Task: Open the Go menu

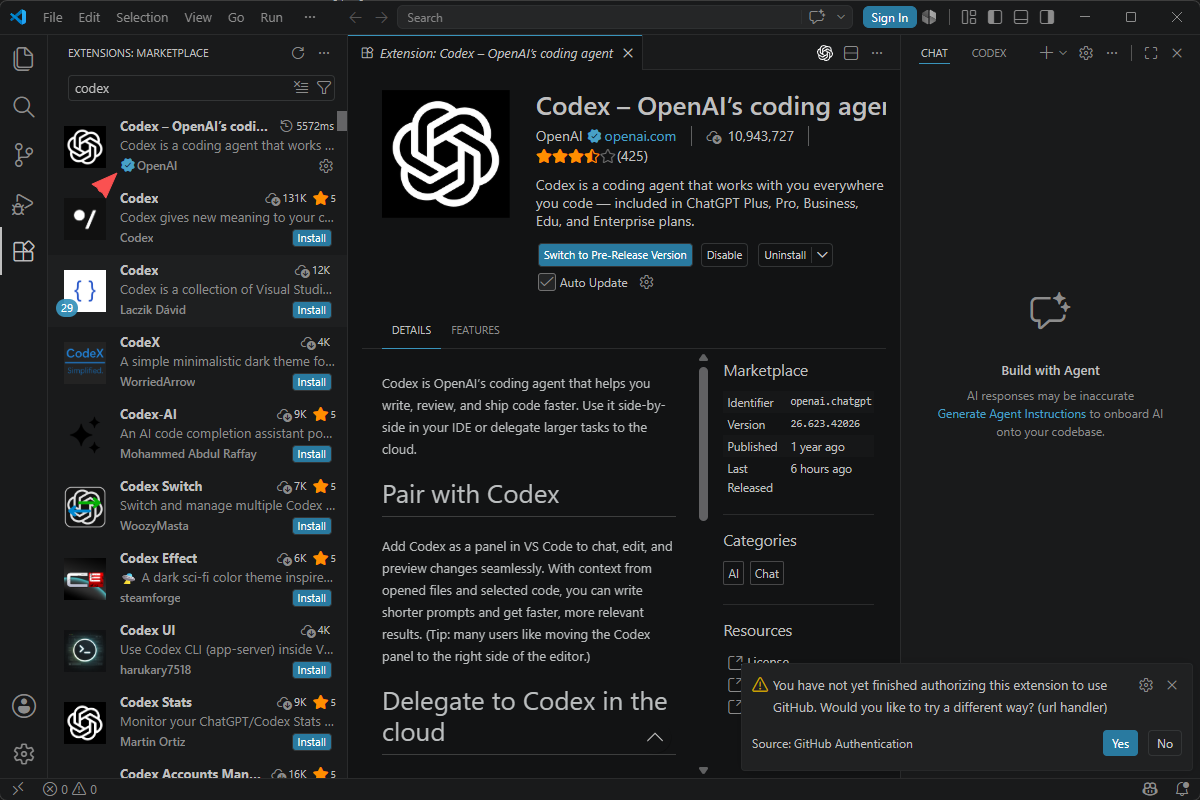Action: pyautogui.click(x=236, y=18)
